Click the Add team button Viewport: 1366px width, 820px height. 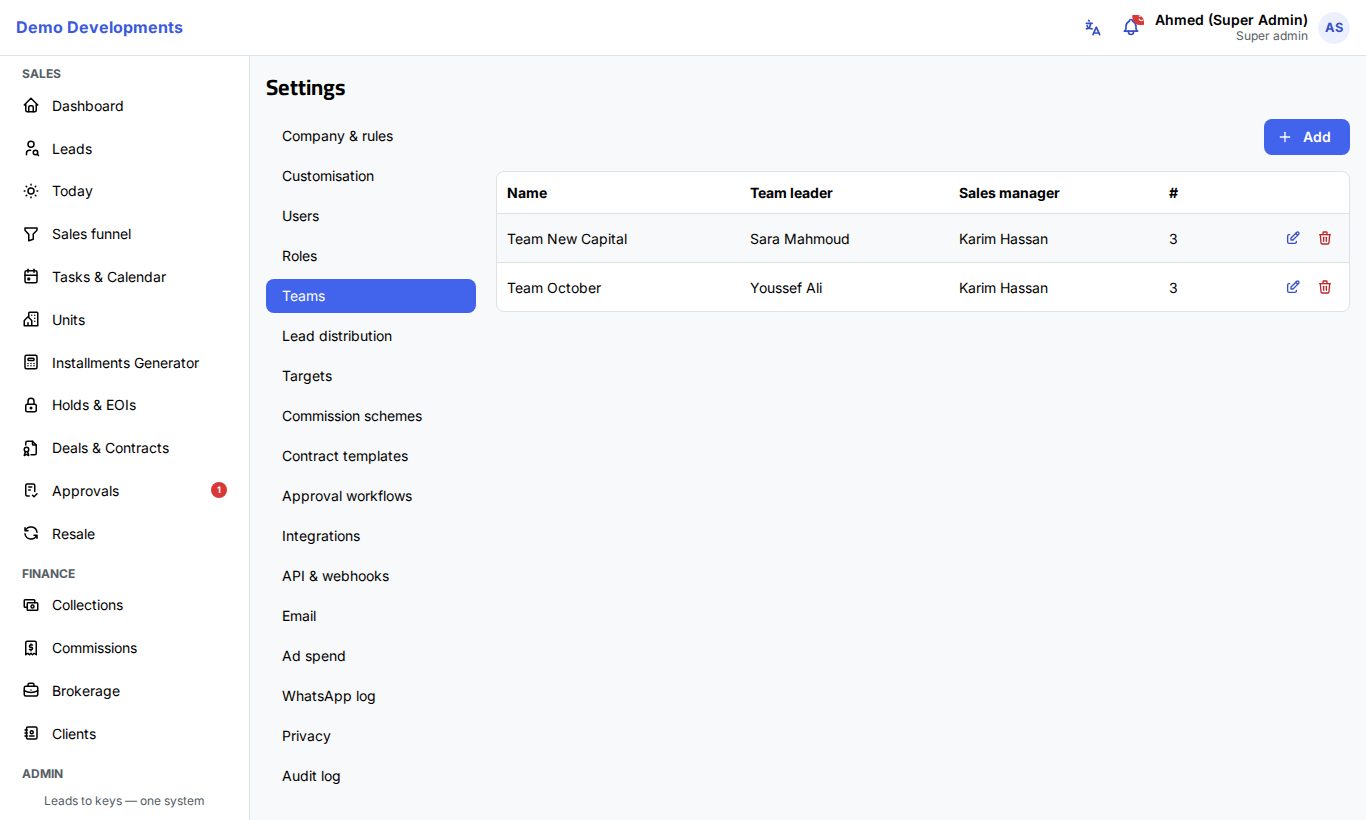pos(1306,137)
